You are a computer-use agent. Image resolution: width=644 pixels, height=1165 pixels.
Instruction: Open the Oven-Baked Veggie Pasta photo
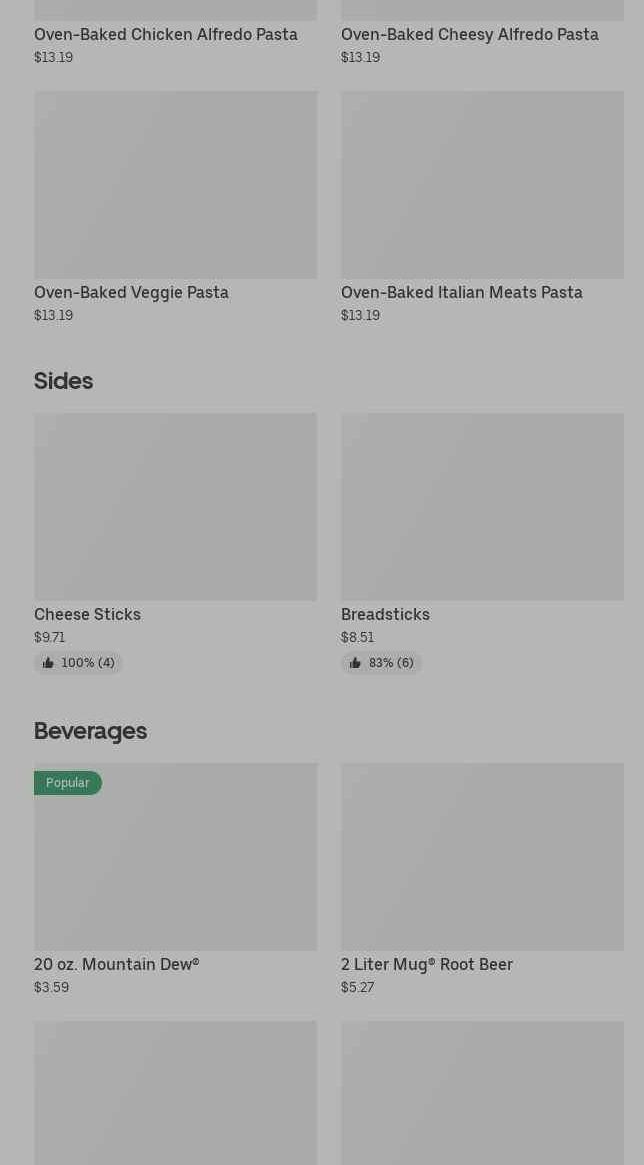tap(175, 185)
